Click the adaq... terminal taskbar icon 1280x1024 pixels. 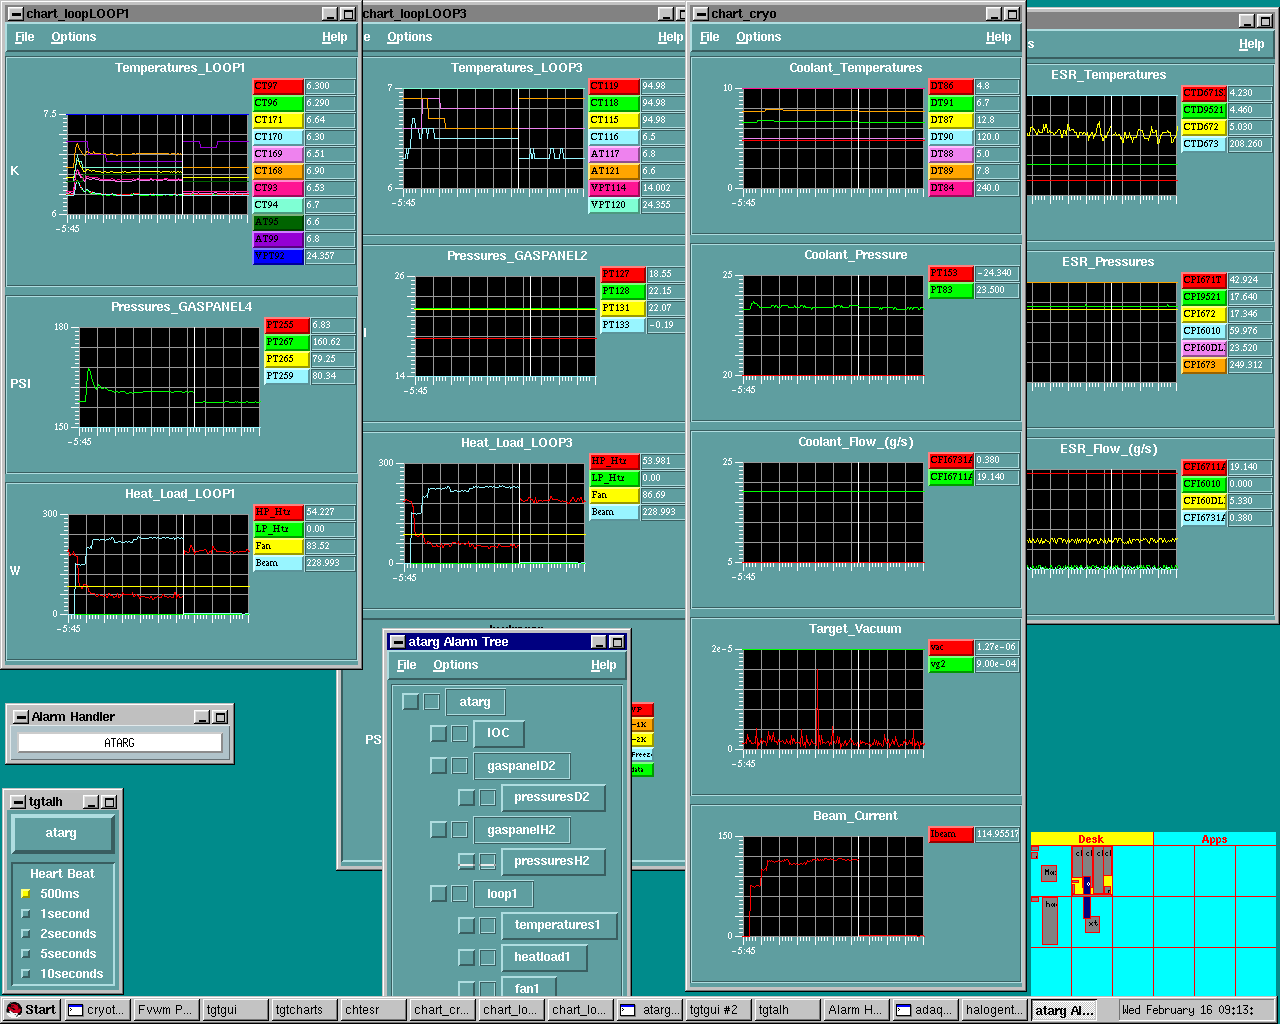tap(924, 1010)
